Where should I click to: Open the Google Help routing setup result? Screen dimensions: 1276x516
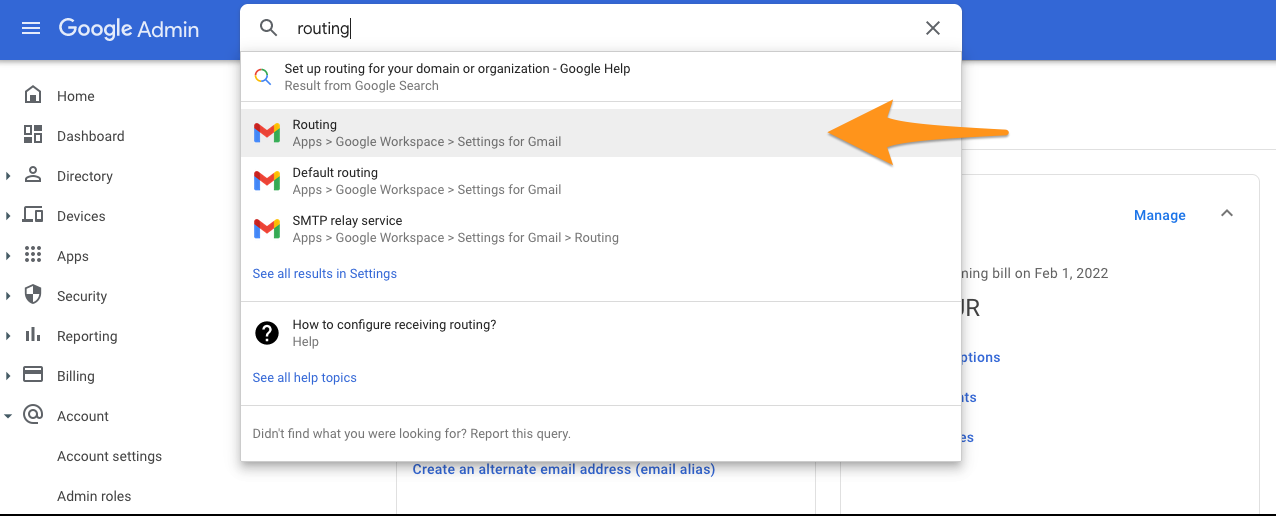coord(601,77)
